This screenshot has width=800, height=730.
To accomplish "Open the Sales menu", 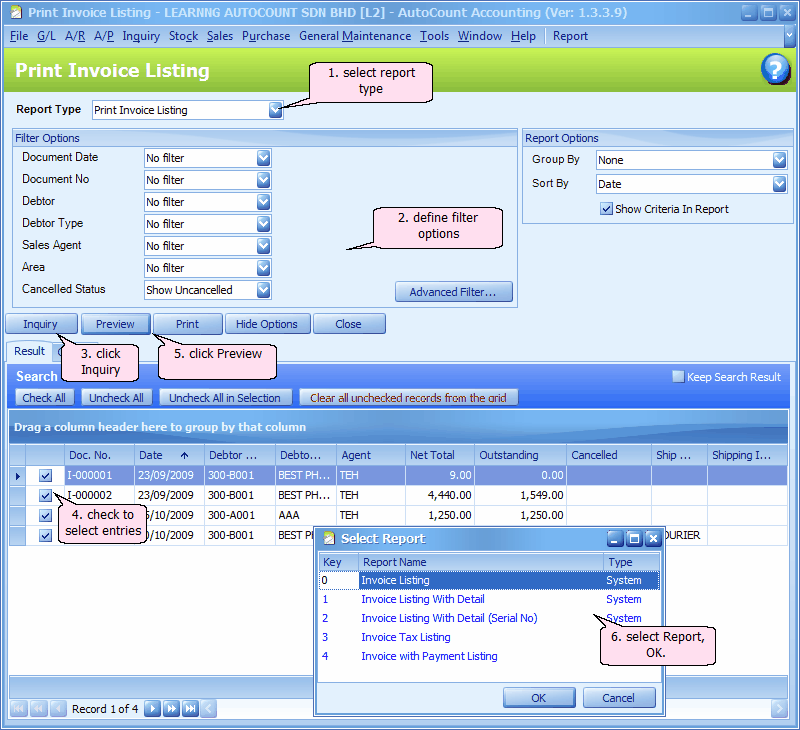I will (220, 36).
